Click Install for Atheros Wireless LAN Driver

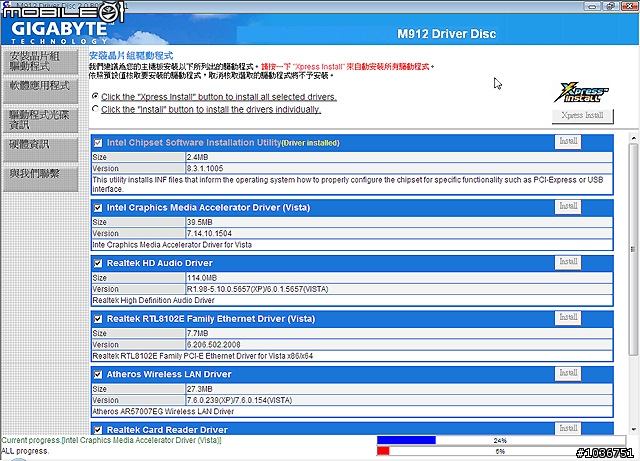(568, 373)
